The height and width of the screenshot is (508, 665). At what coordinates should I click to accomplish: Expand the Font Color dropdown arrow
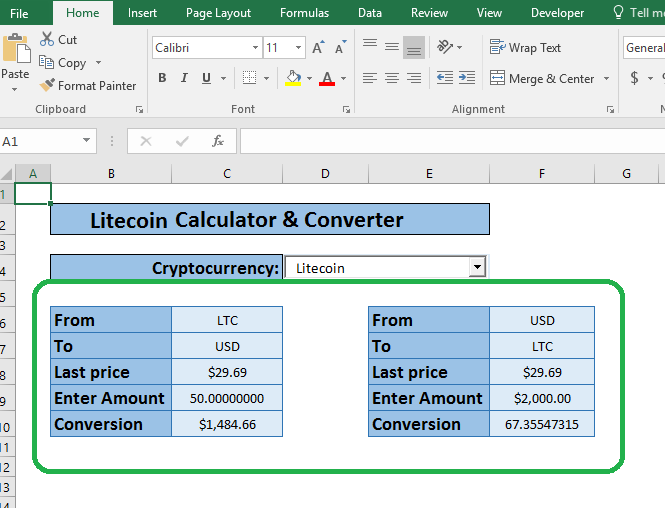[343, 78]
